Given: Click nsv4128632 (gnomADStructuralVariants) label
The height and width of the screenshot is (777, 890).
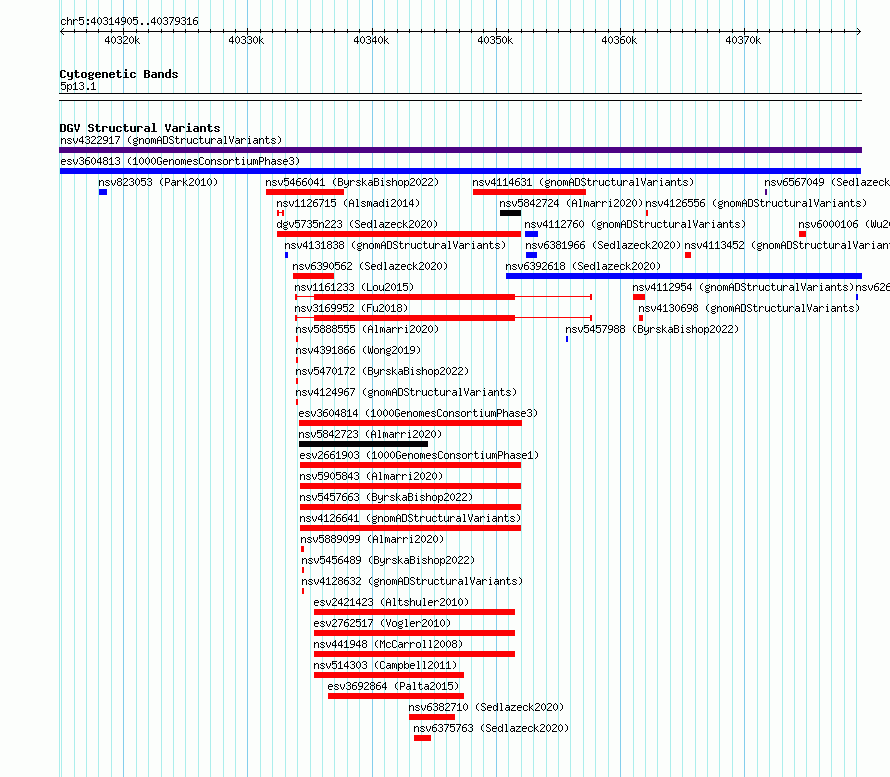Looking at the screenshot, I should pos(412,581).
